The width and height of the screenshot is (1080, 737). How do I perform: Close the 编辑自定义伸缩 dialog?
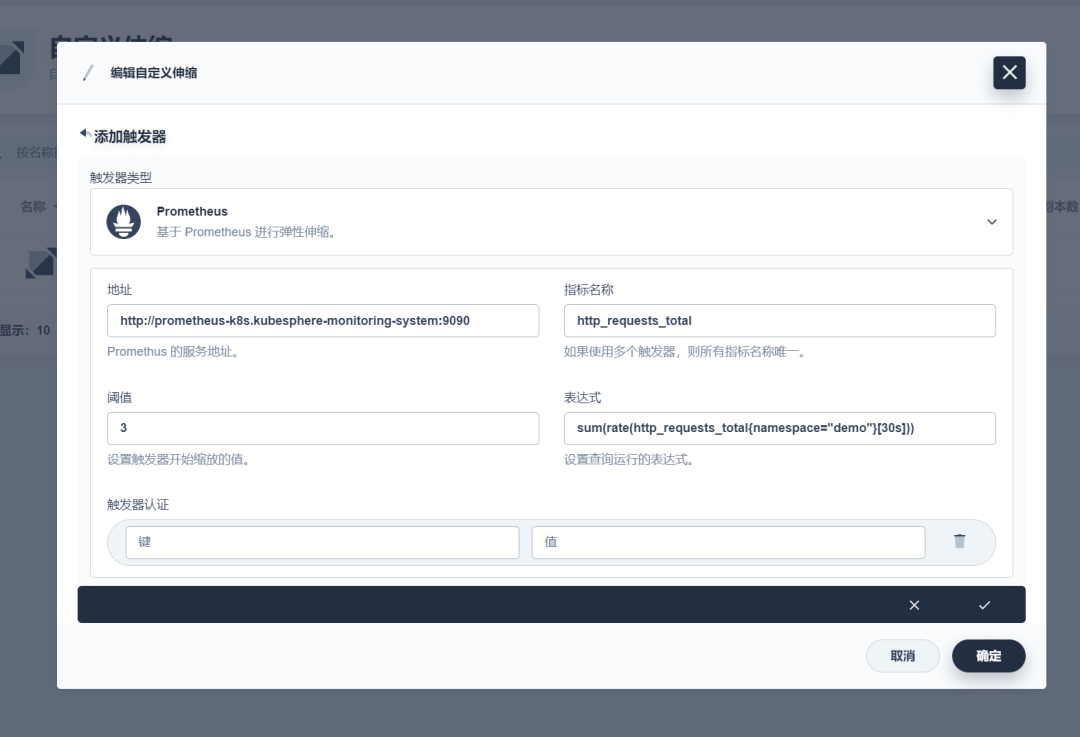[x=1009, y=72]
